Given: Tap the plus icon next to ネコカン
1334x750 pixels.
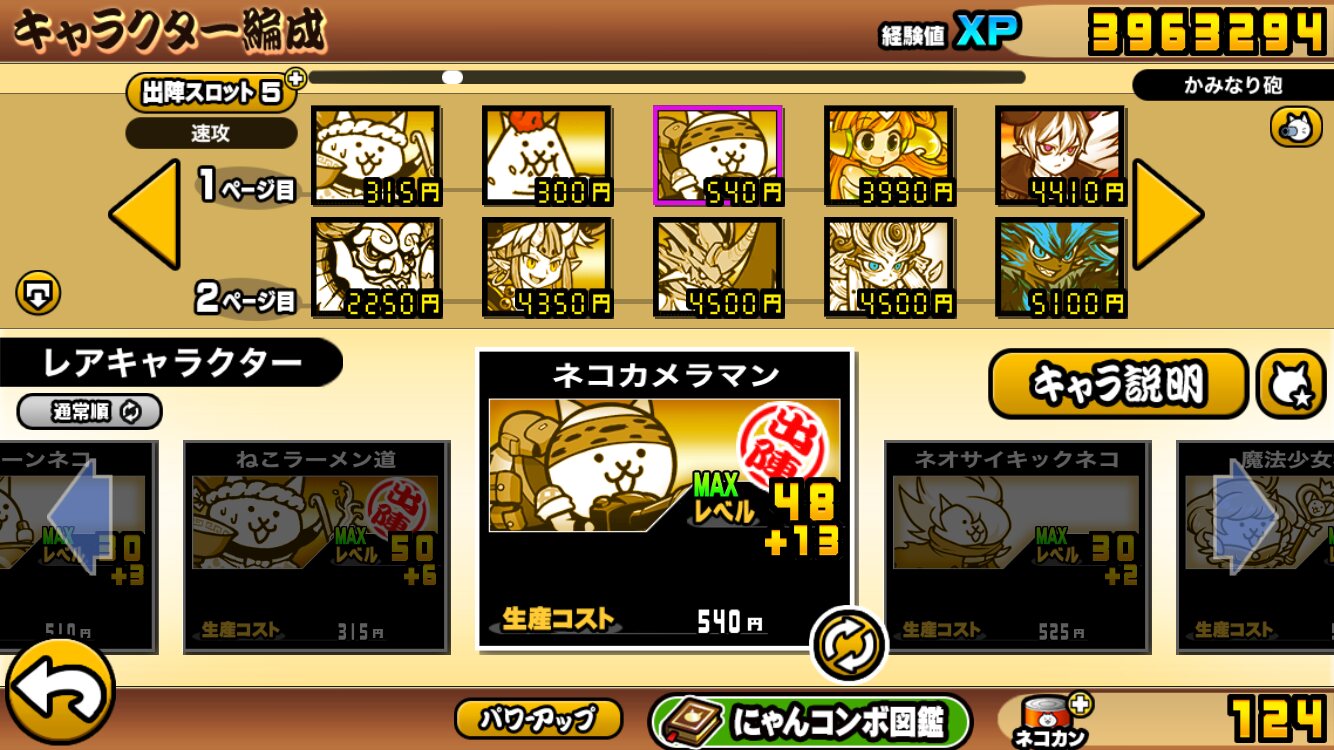Looking at the screenshot, I should [1080, 704].
